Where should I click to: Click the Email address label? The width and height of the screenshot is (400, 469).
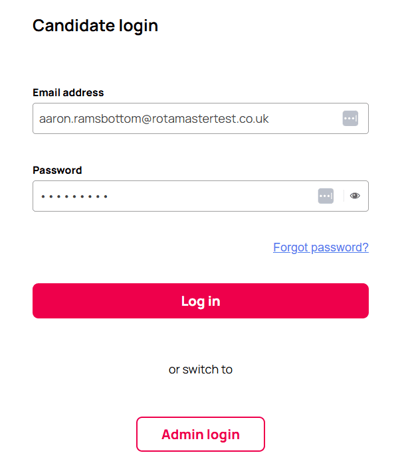click(x=68, y=92)
